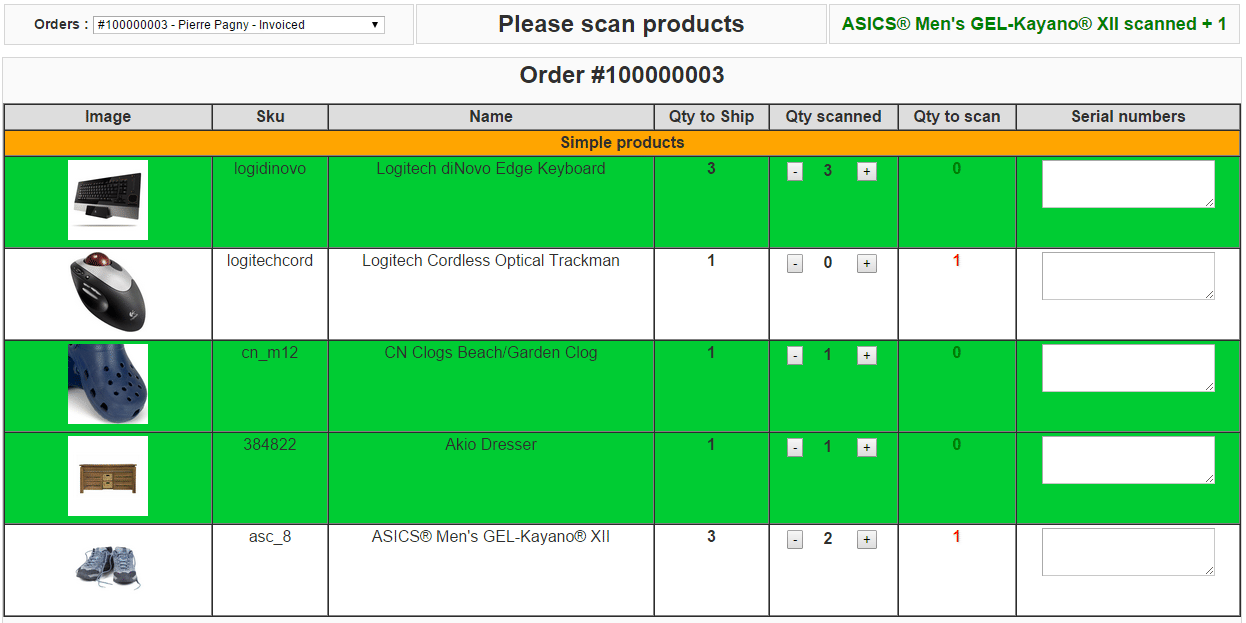1246x623 pixels.
Task: Click the sku text 384822
Action: (270, 445)
